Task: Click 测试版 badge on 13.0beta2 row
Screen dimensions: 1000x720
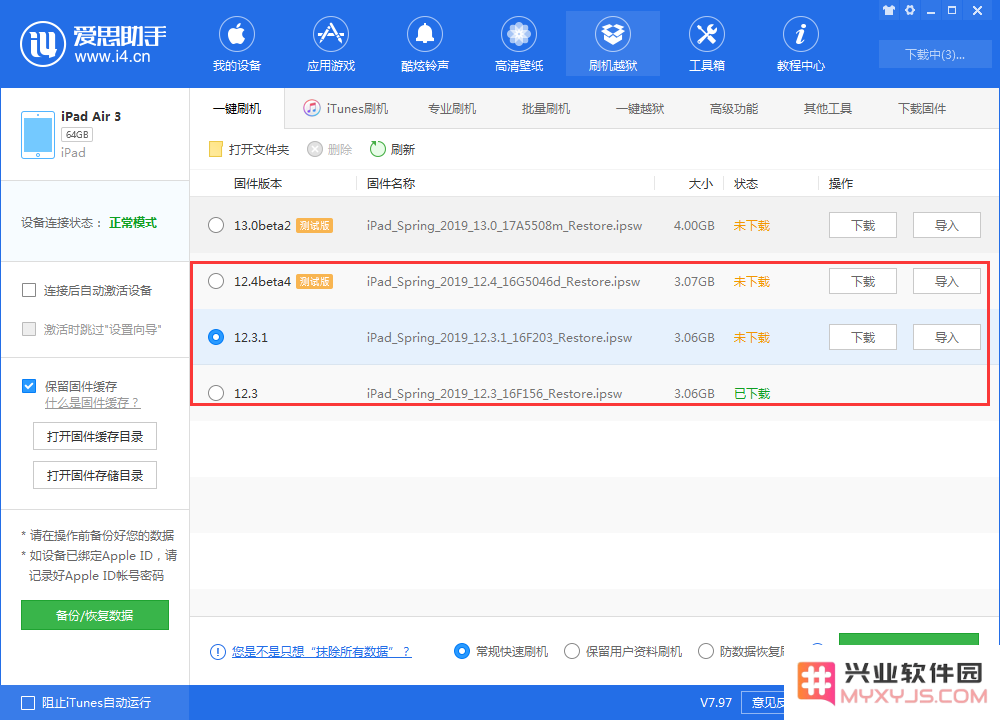Action: click(x=314, y=226)
